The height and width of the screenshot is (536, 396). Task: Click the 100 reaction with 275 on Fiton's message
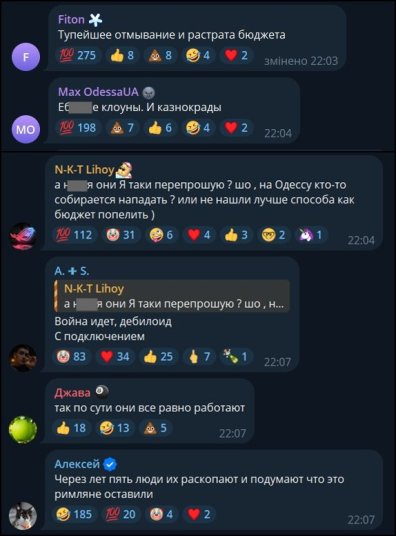click(x=78, y=55)
